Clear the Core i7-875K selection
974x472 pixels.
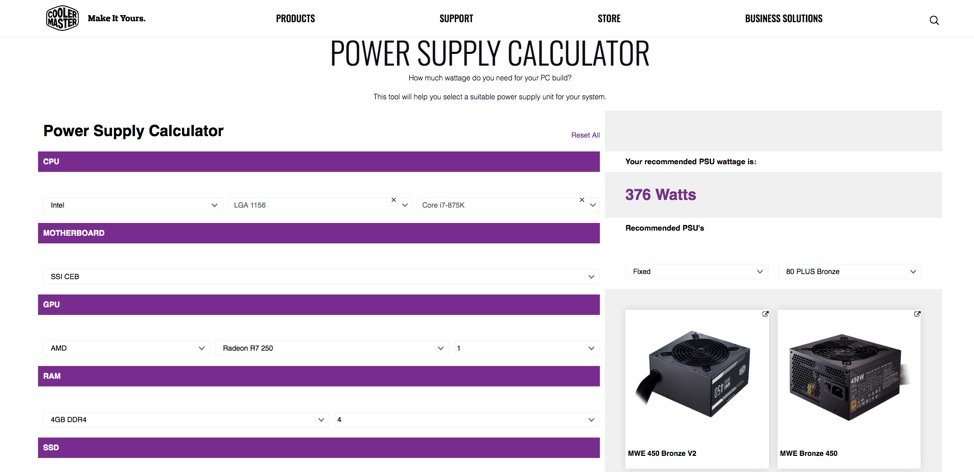coord(582,200)
